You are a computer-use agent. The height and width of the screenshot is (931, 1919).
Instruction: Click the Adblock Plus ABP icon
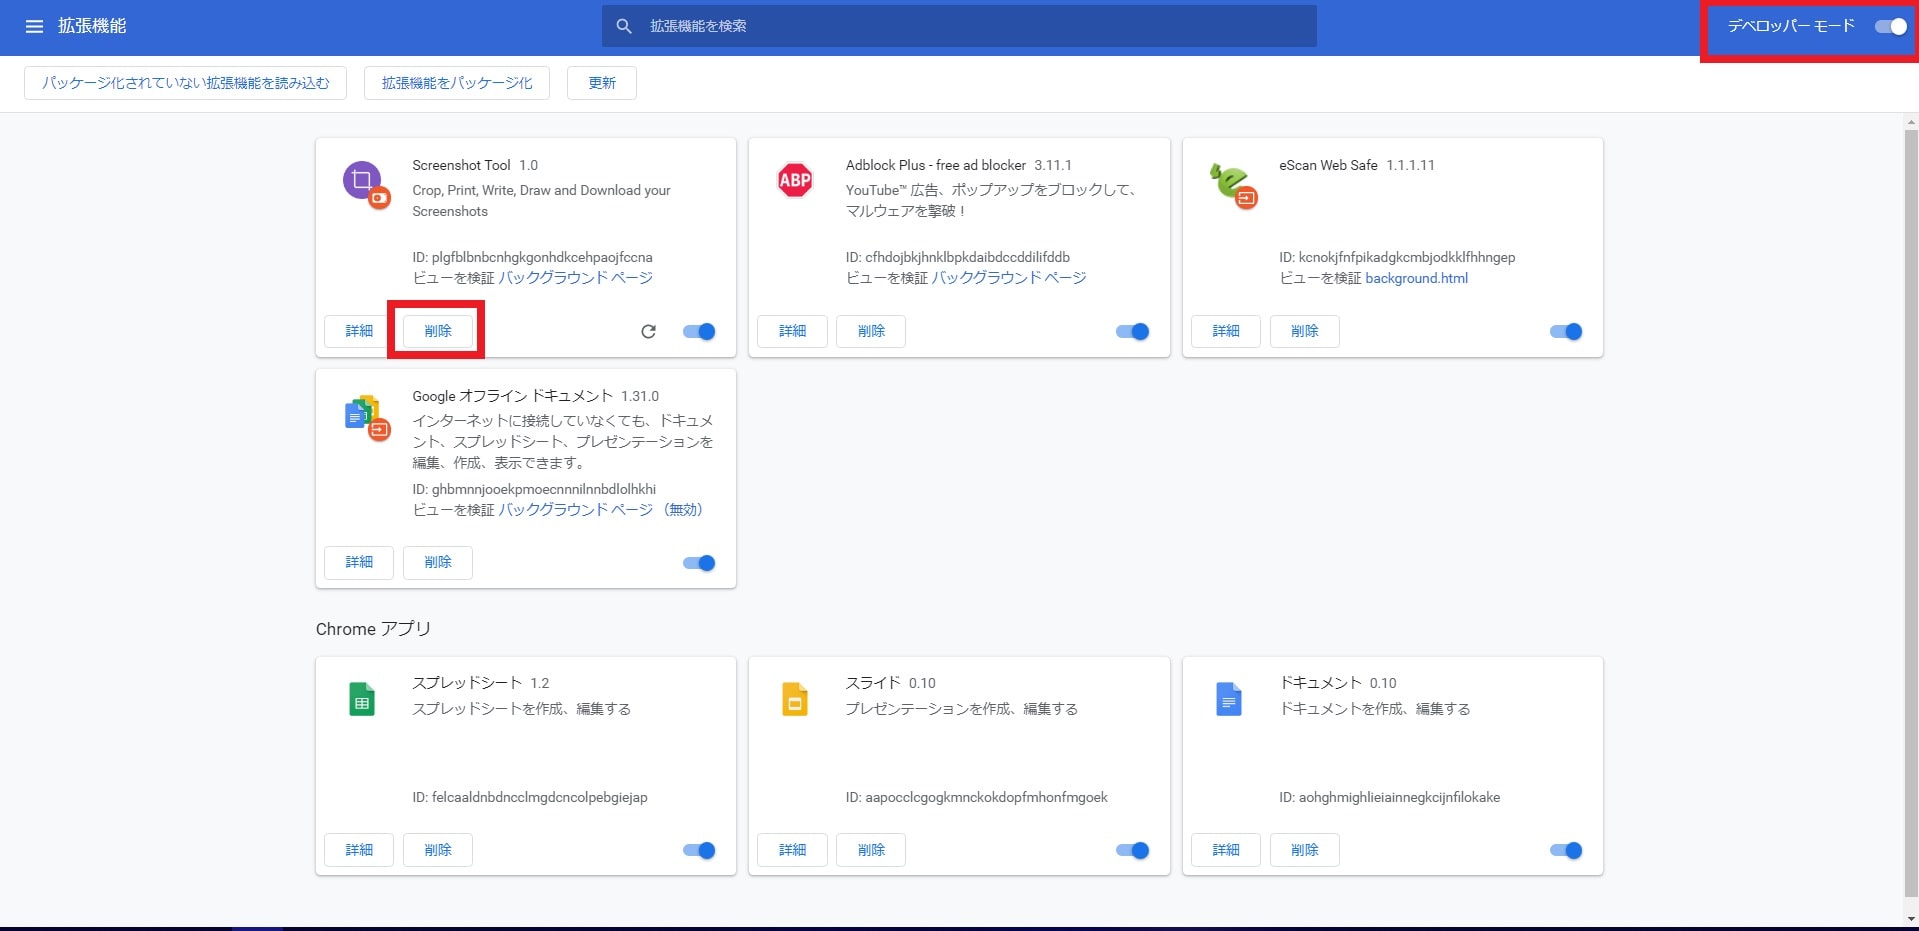tap(795, 180)
